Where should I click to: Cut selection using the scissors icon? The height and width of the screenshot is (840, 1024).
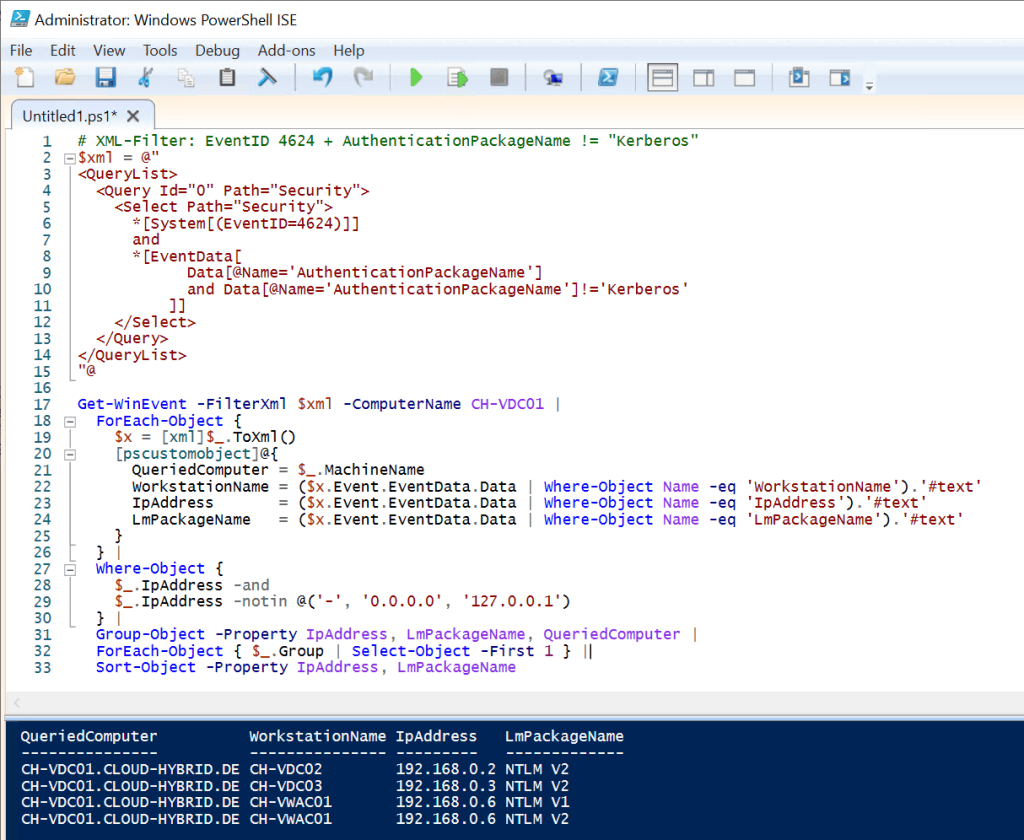[x=146, y=78]
